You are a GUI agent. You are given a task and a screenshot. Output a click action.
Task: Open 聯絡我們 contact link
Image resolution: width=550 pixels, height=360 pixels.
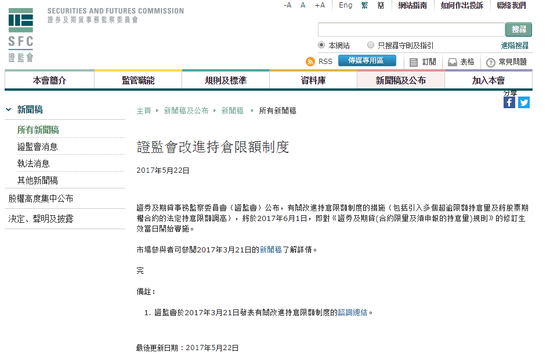(511, 5)
